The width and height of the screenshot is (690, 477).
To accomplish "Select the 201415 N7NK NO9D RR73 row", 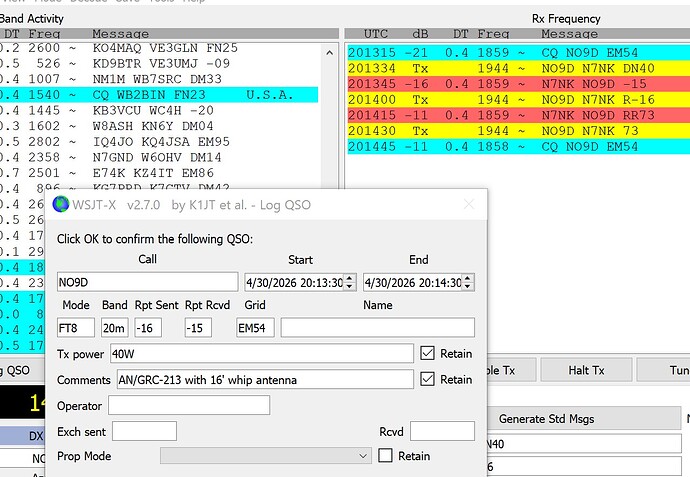I will (x=518, y=115).
